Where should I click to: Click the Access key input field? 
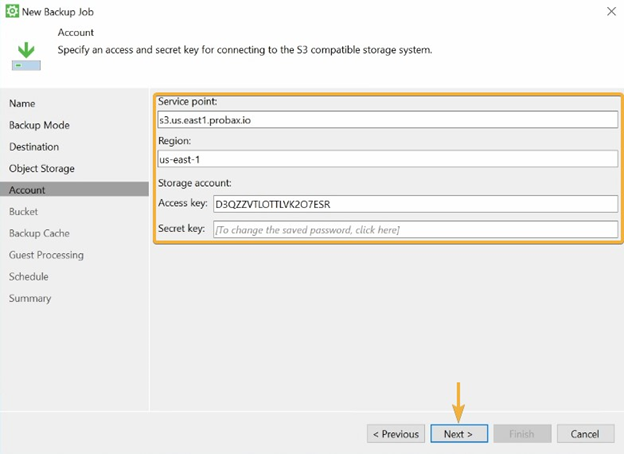point(415,204)
